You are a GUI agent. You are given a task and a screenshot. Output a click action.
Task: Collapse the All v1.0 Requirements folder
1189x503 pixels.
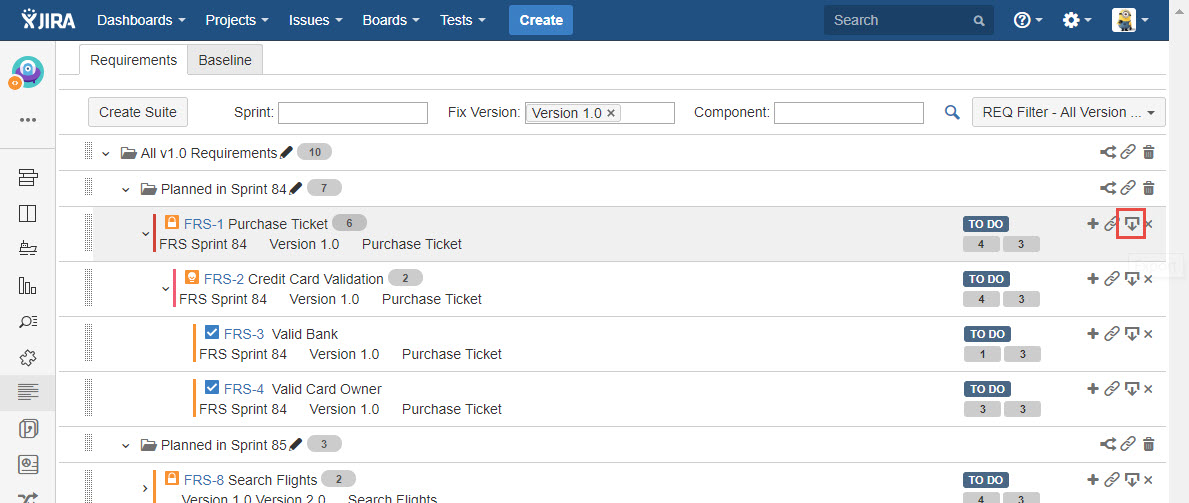tap(105, 154)
